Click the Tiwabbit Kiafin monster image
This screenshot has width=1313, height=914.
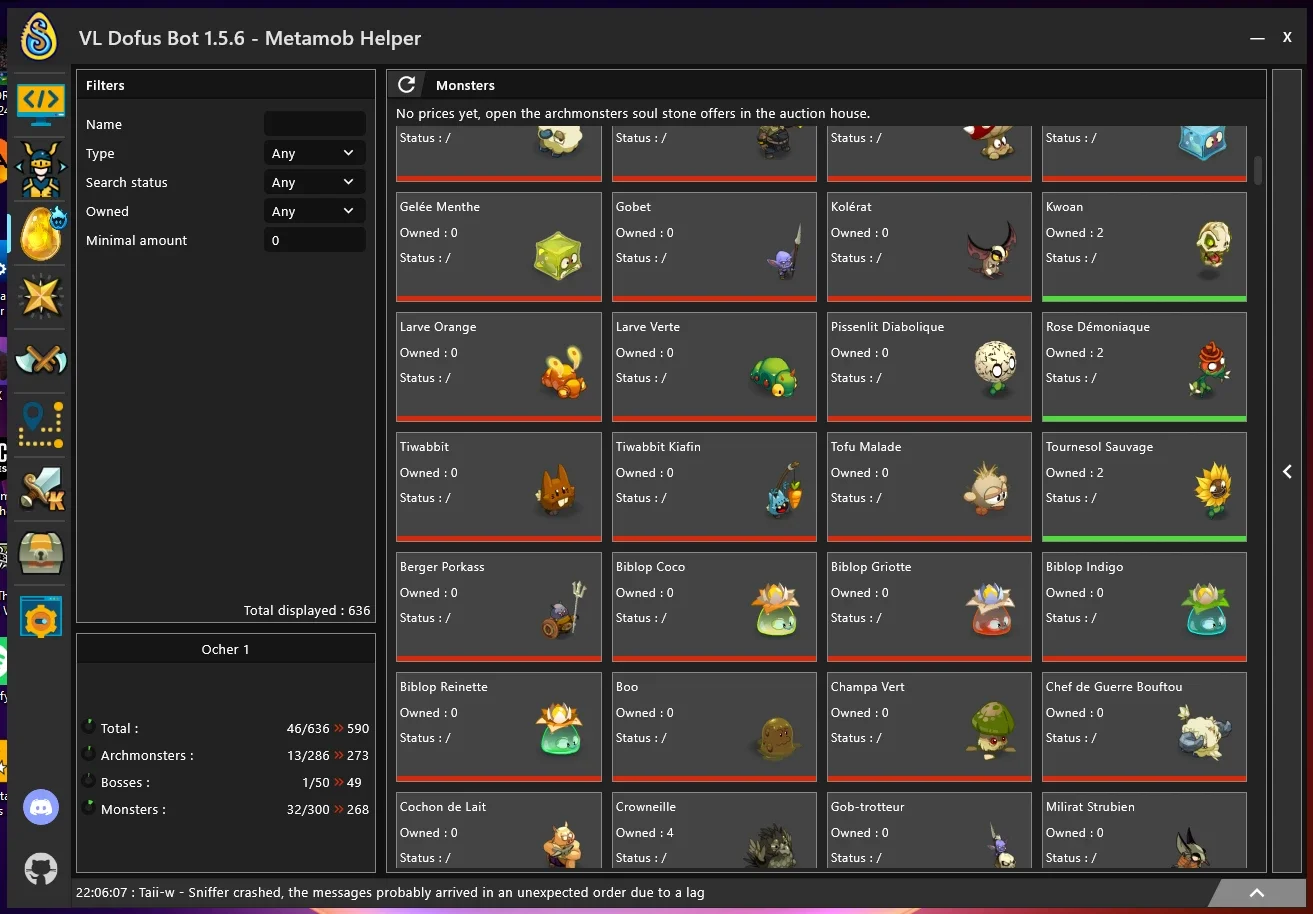(x=784, y=490)
